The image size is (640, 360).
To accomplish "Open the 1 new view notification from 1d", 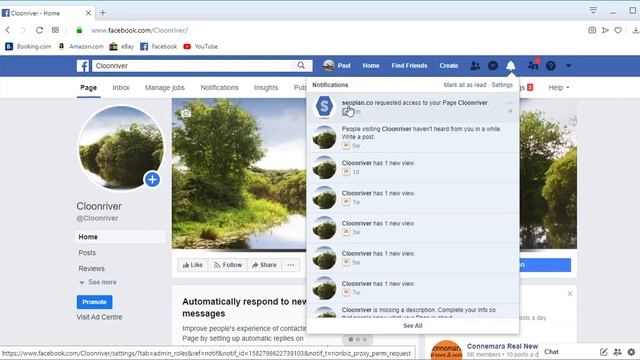I will (413, 167).
